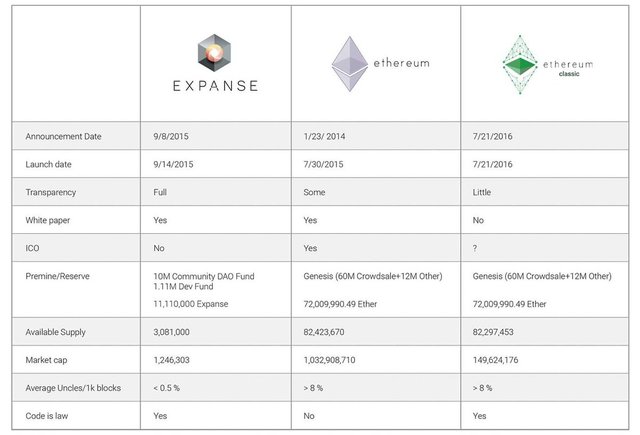Select the White paper row label
Viewport: 640px width, 435px height.
click(47, 220)
